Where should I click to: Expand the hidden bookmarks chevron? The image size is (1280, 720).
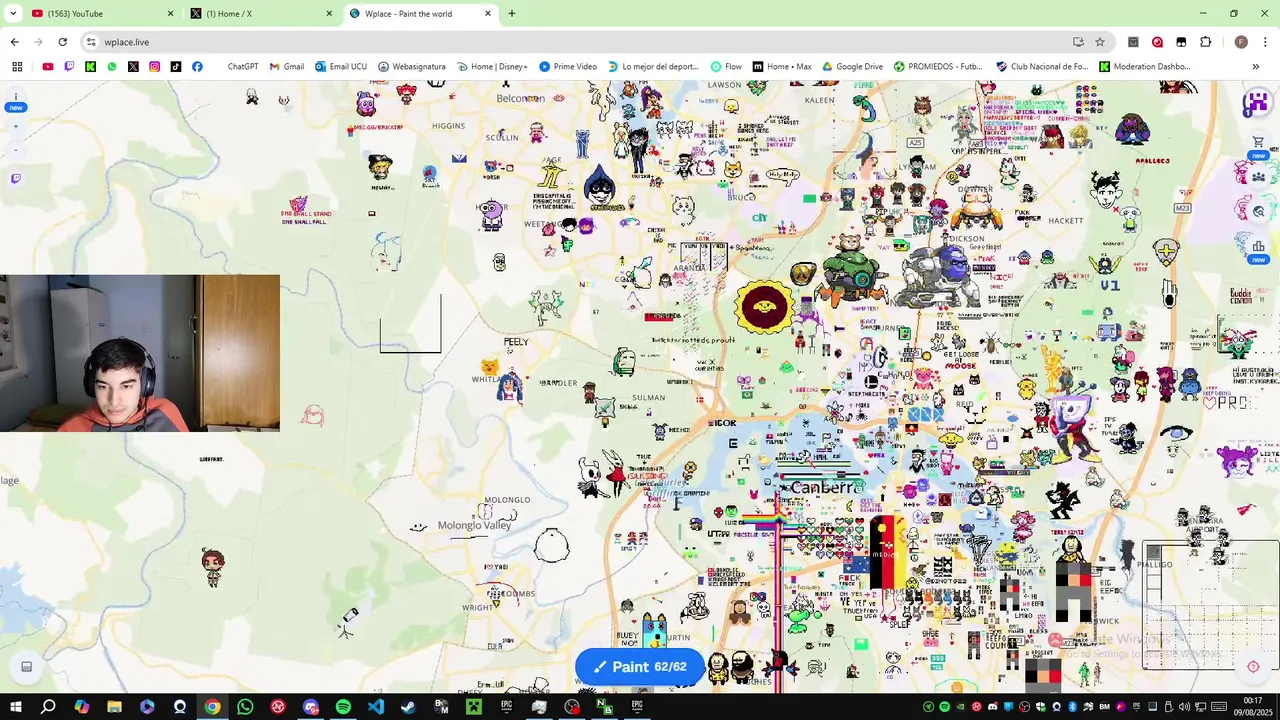tap(1255, 67)
